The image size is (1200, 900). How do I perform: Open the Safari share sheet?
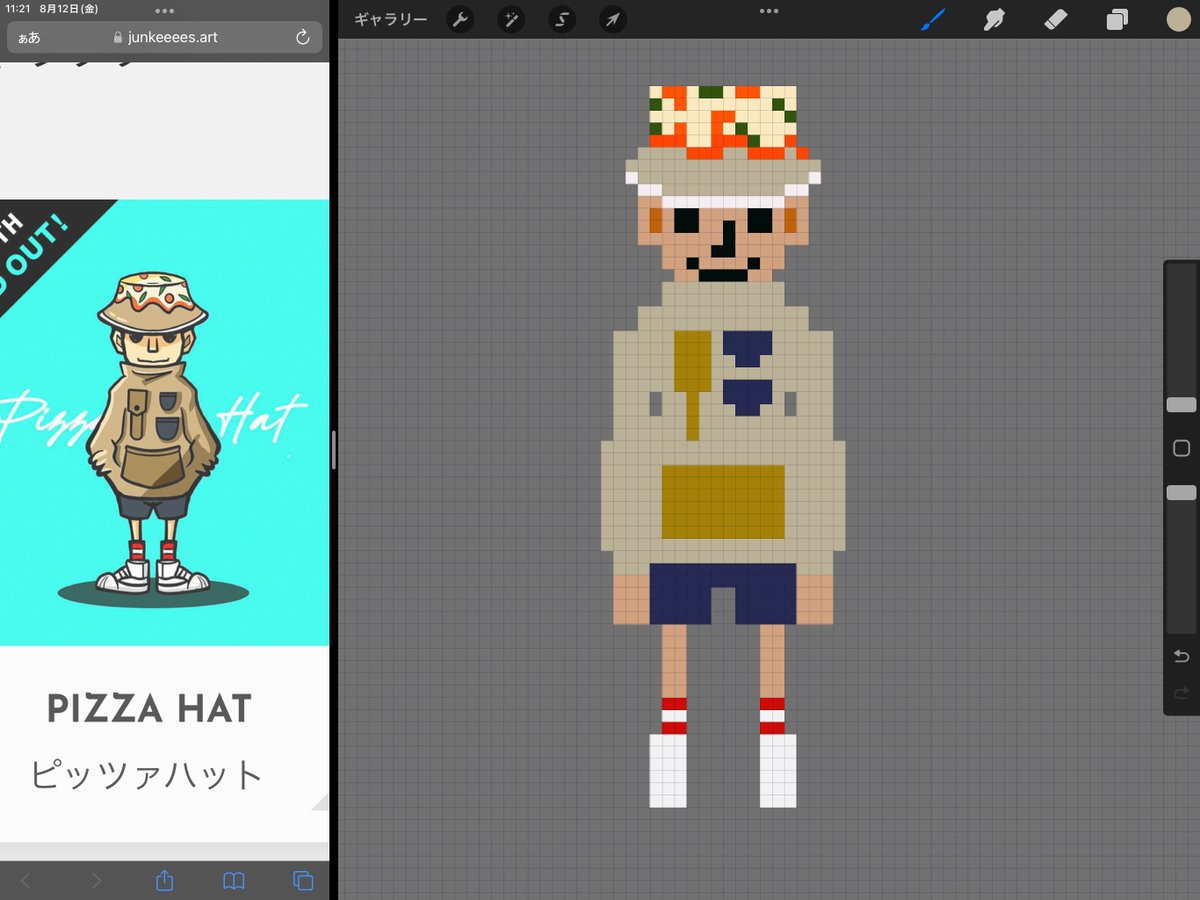[165, 880]
